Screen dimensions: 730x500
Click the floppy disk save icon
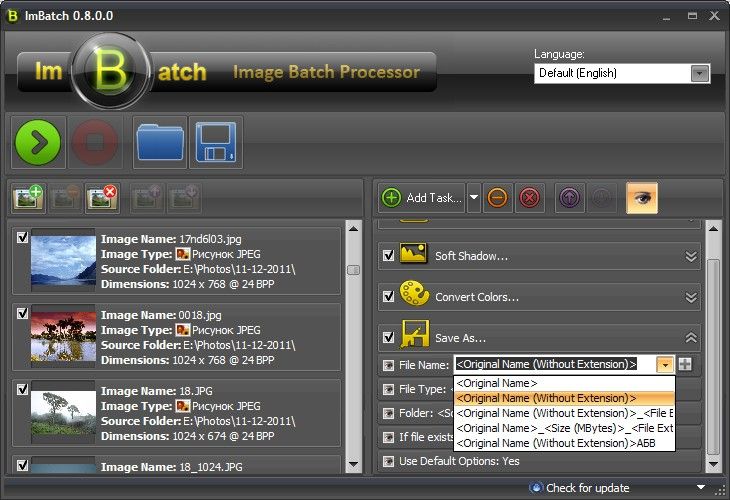point(216,142)
